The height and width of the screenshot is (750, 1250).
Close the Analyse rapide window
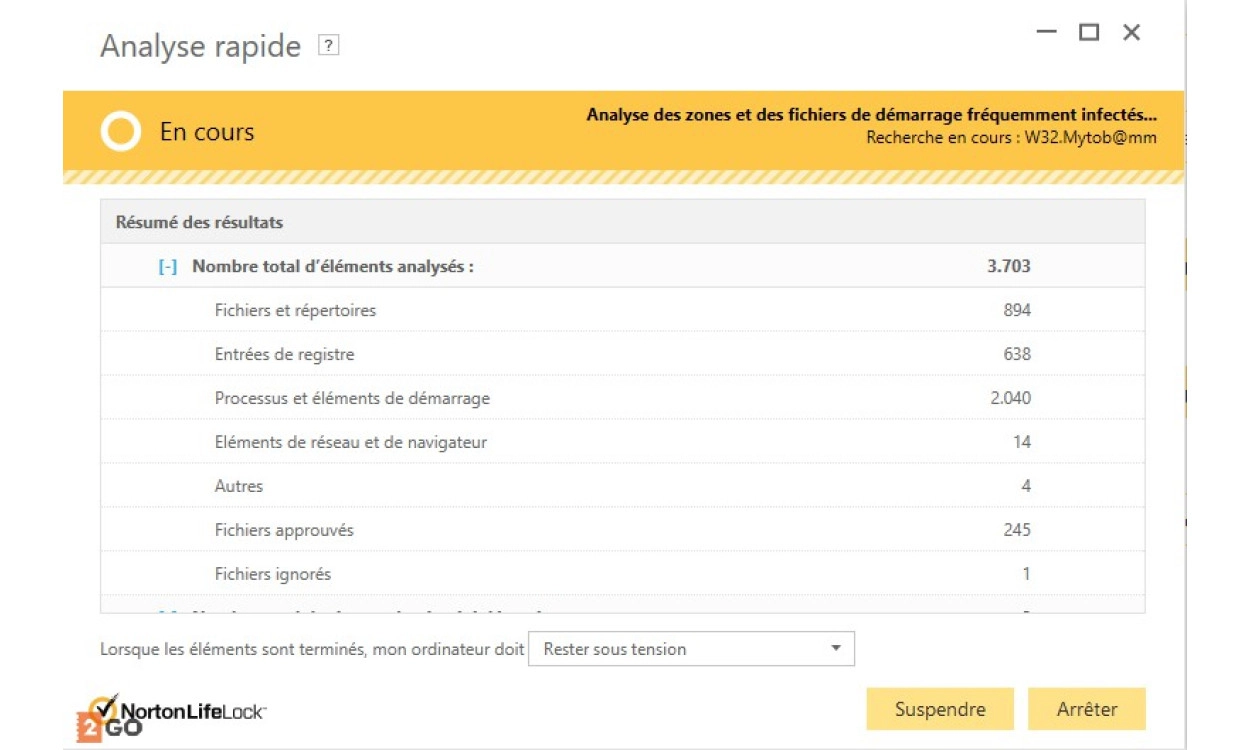click(1131, 33)
